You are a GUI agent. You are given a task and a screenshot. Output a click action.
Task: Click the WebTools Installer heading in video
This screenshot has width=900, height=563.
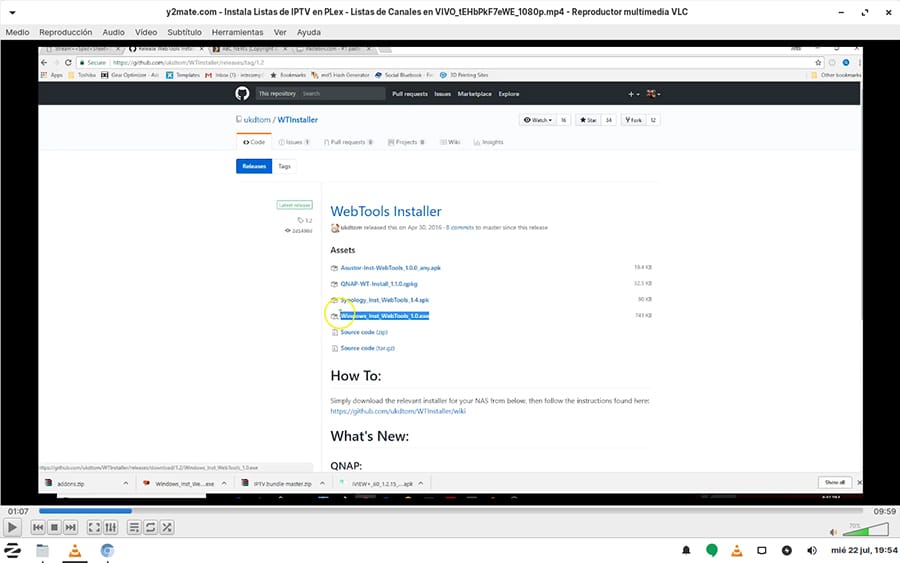tap(386, 211)
